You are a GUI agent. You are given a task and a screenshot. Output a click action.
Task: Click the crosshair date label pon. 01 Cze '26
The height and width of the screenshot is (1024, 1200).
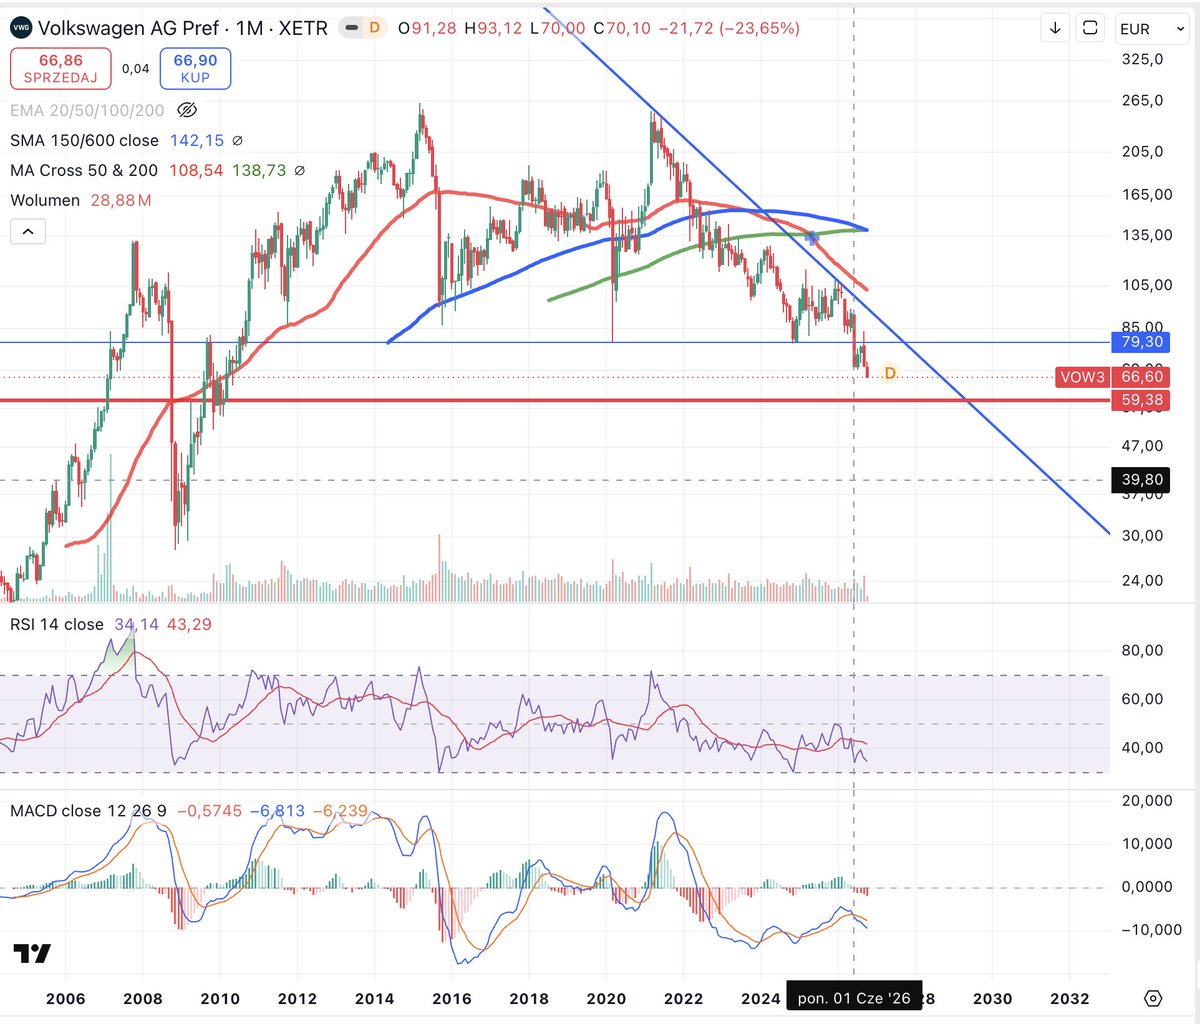click(x=854, y=998)
